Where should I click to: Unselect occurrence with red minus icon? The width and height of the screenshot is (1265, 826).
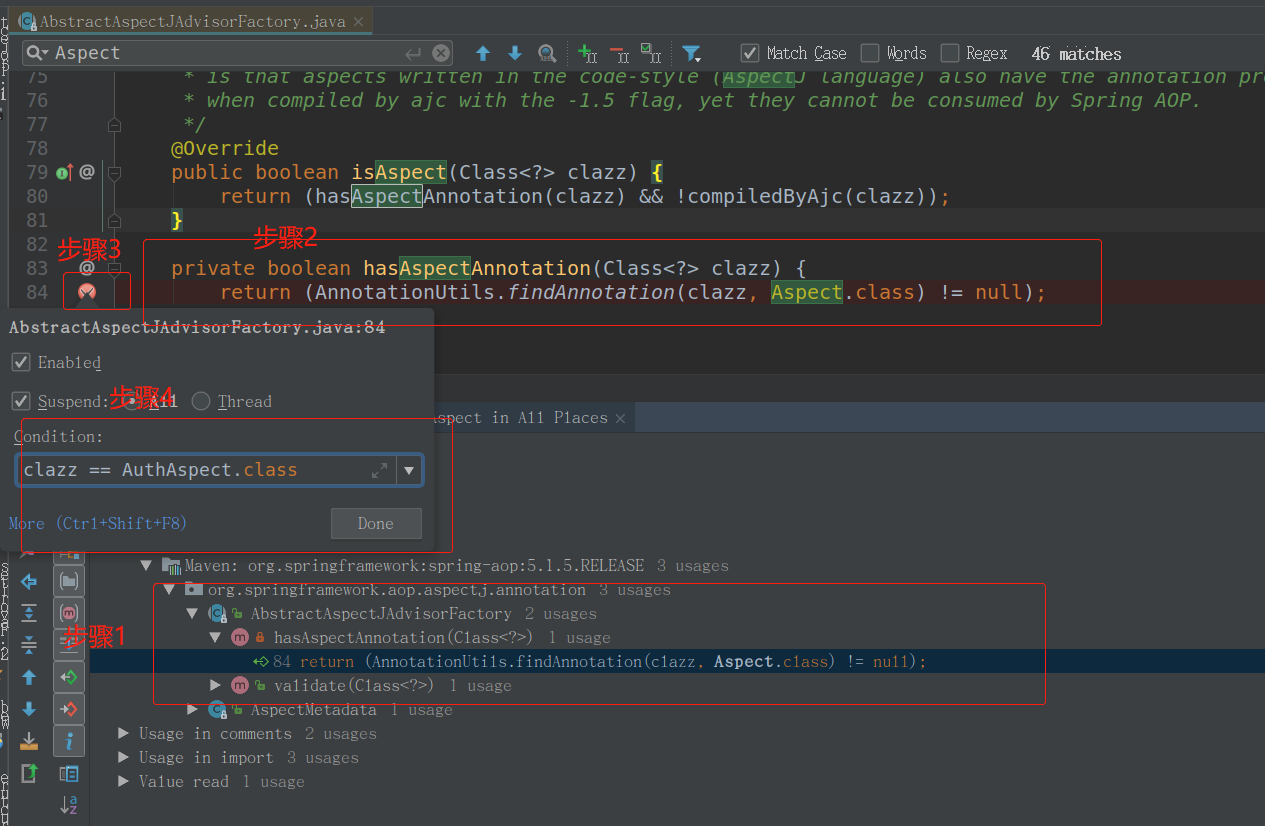click(619, 53)
